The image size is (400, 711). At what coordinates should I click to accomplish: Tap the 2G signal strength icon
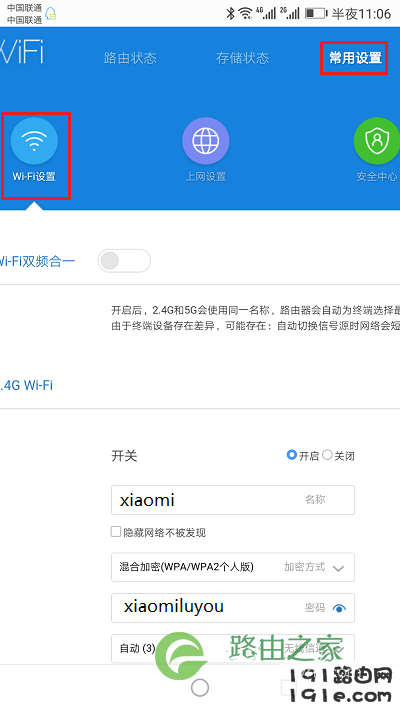(x=290, y=13)
